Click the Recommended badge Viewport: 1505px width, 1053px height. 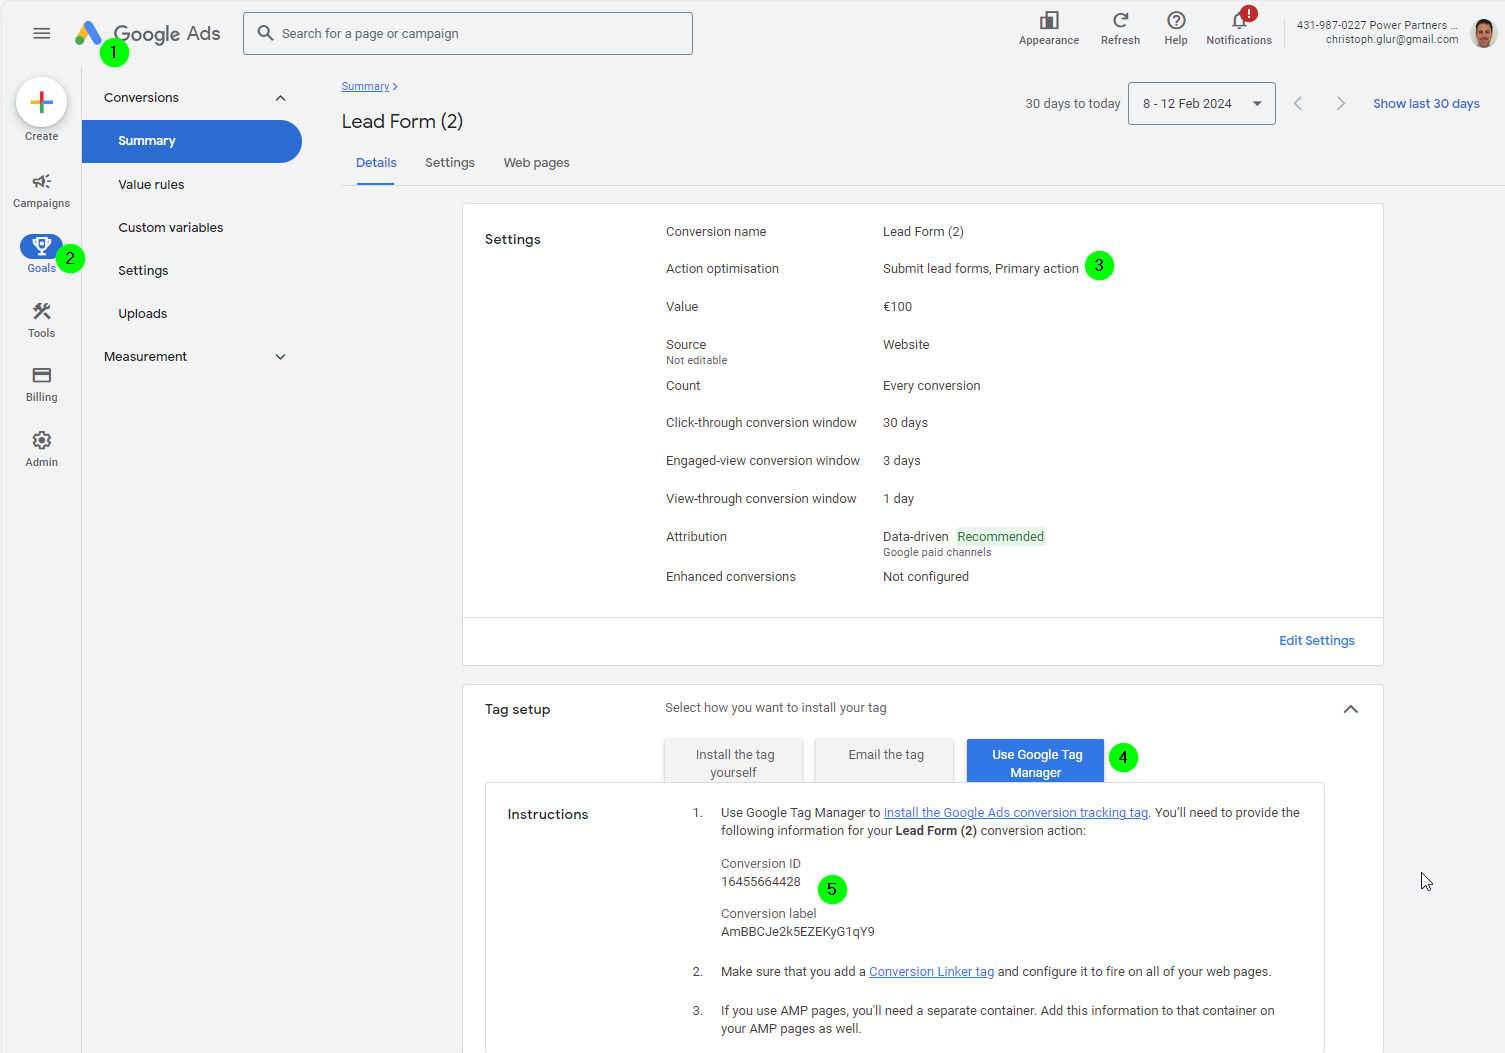coord(1000,537)
